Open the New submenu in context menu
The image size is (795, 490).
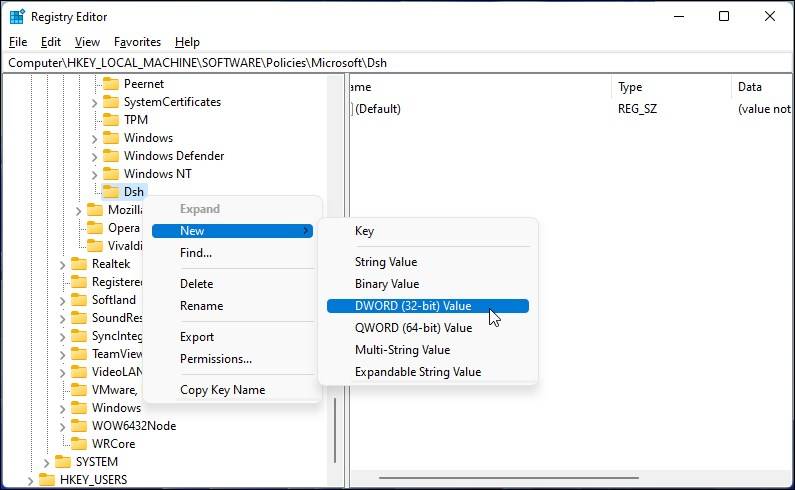232,231
